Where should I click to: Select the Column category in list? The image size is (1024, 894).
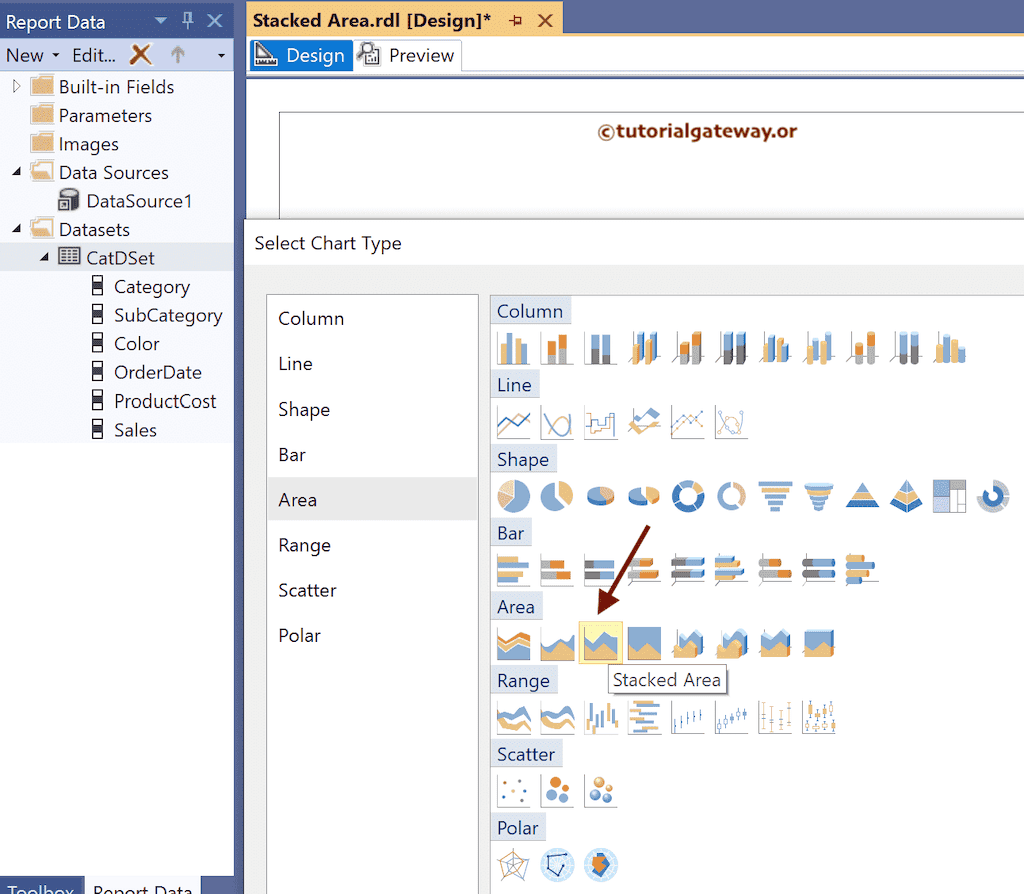point(372,319)
